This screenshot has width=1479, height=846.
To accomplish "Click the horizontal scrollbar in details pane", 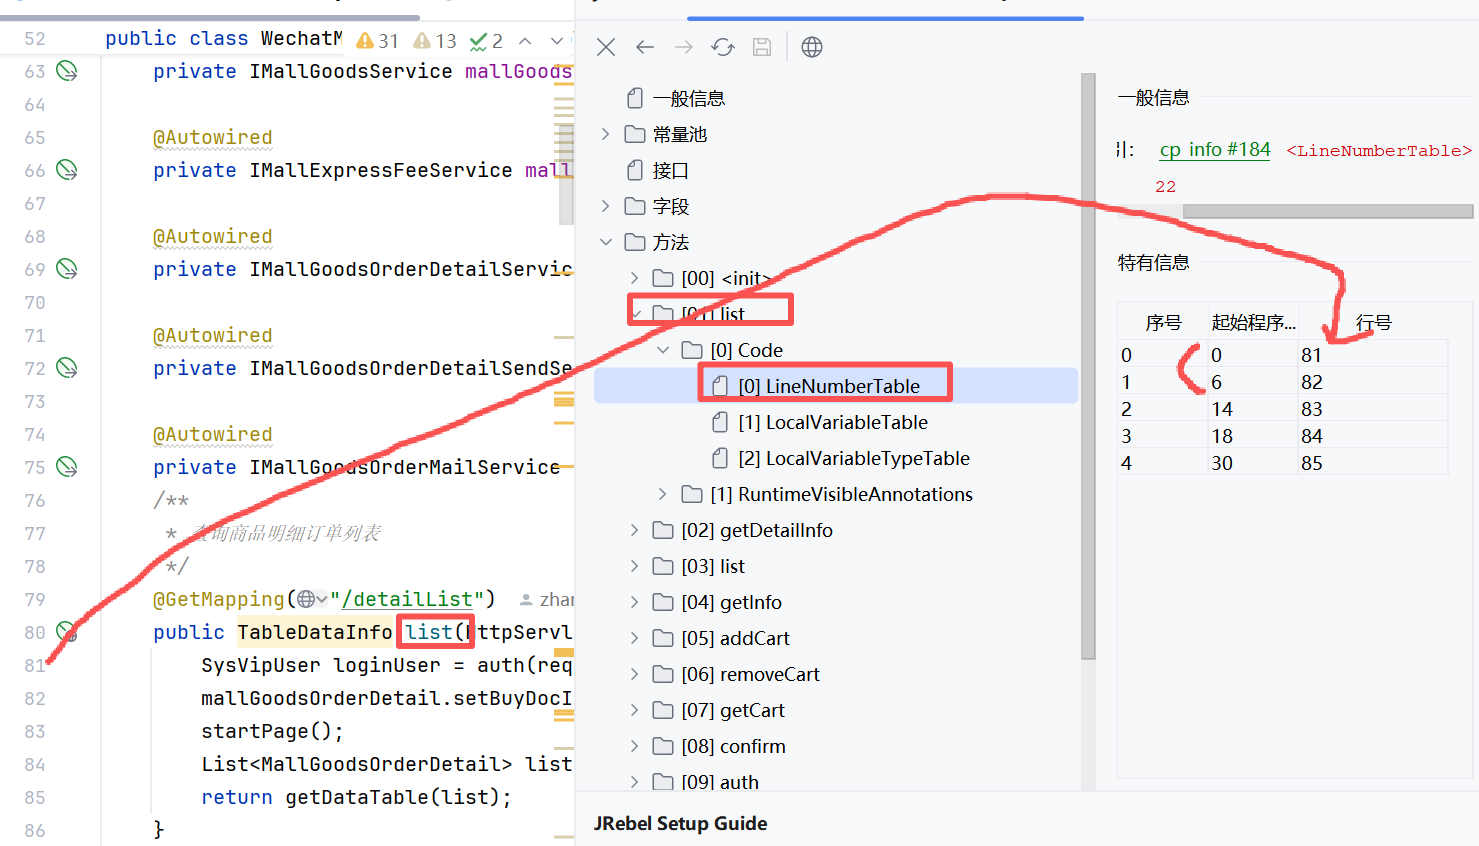I will (x=1327, y=211).
